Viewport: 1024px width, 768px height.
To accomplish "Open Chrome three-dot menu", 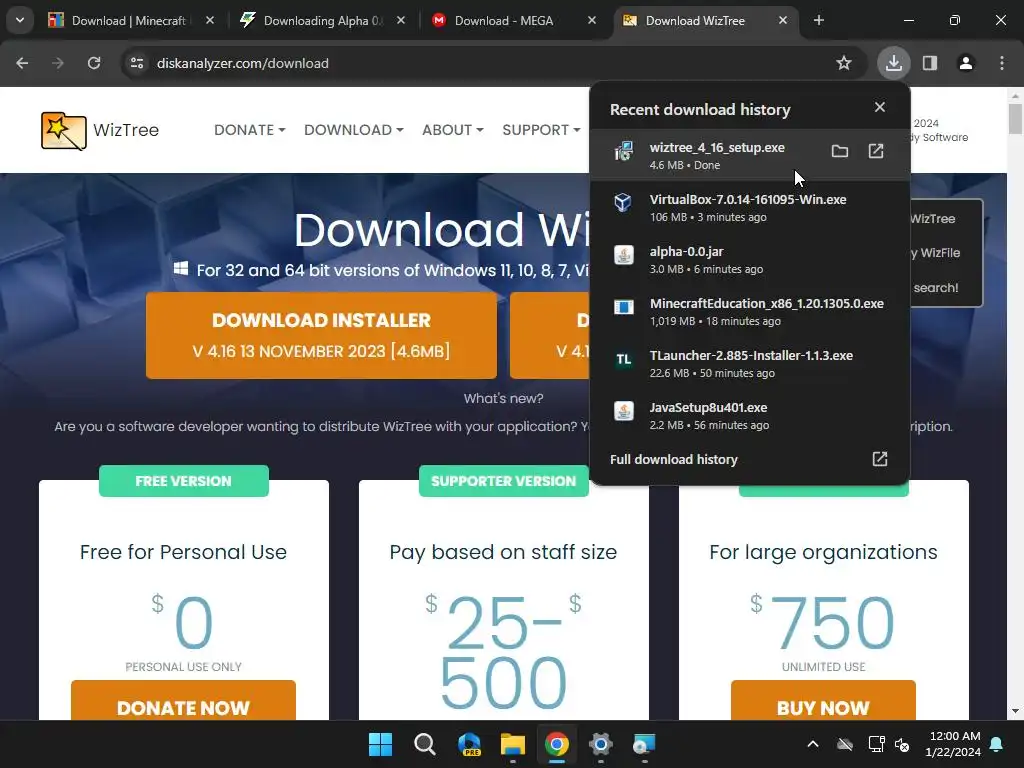I will pos(1002,63).
